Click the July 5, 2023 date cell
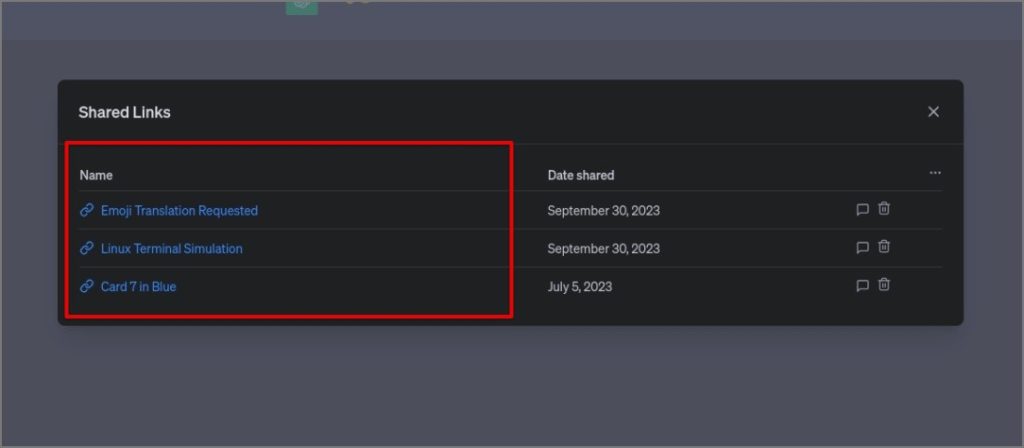The width and height of the screenshot is (1024, 448). pyautogui.click(x=580, y=286)
